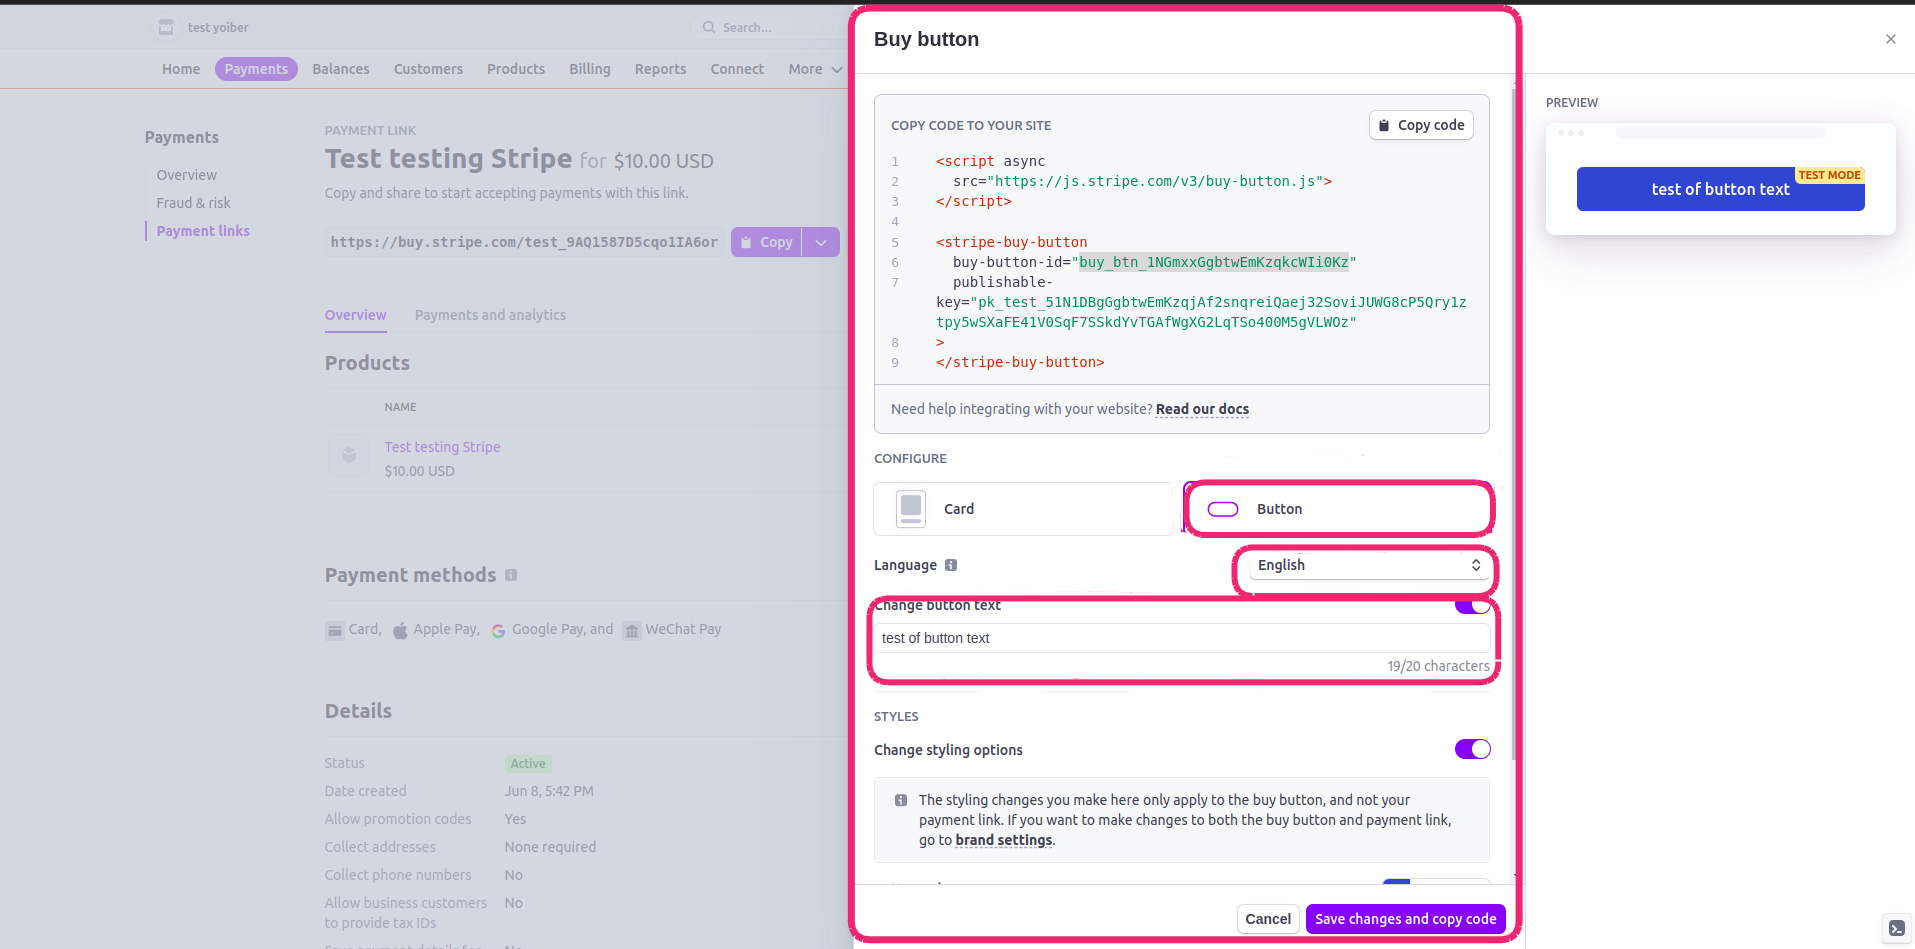Open Reports in the navigation
Screen dimensions: 1915x949
660,69
